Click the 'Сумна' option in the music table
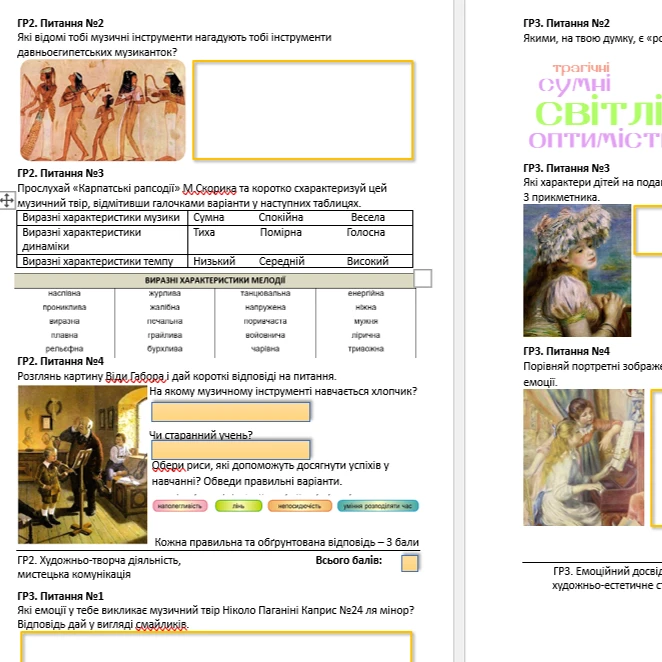The height and width of the screenshot is (662, 662). (209, 217)
